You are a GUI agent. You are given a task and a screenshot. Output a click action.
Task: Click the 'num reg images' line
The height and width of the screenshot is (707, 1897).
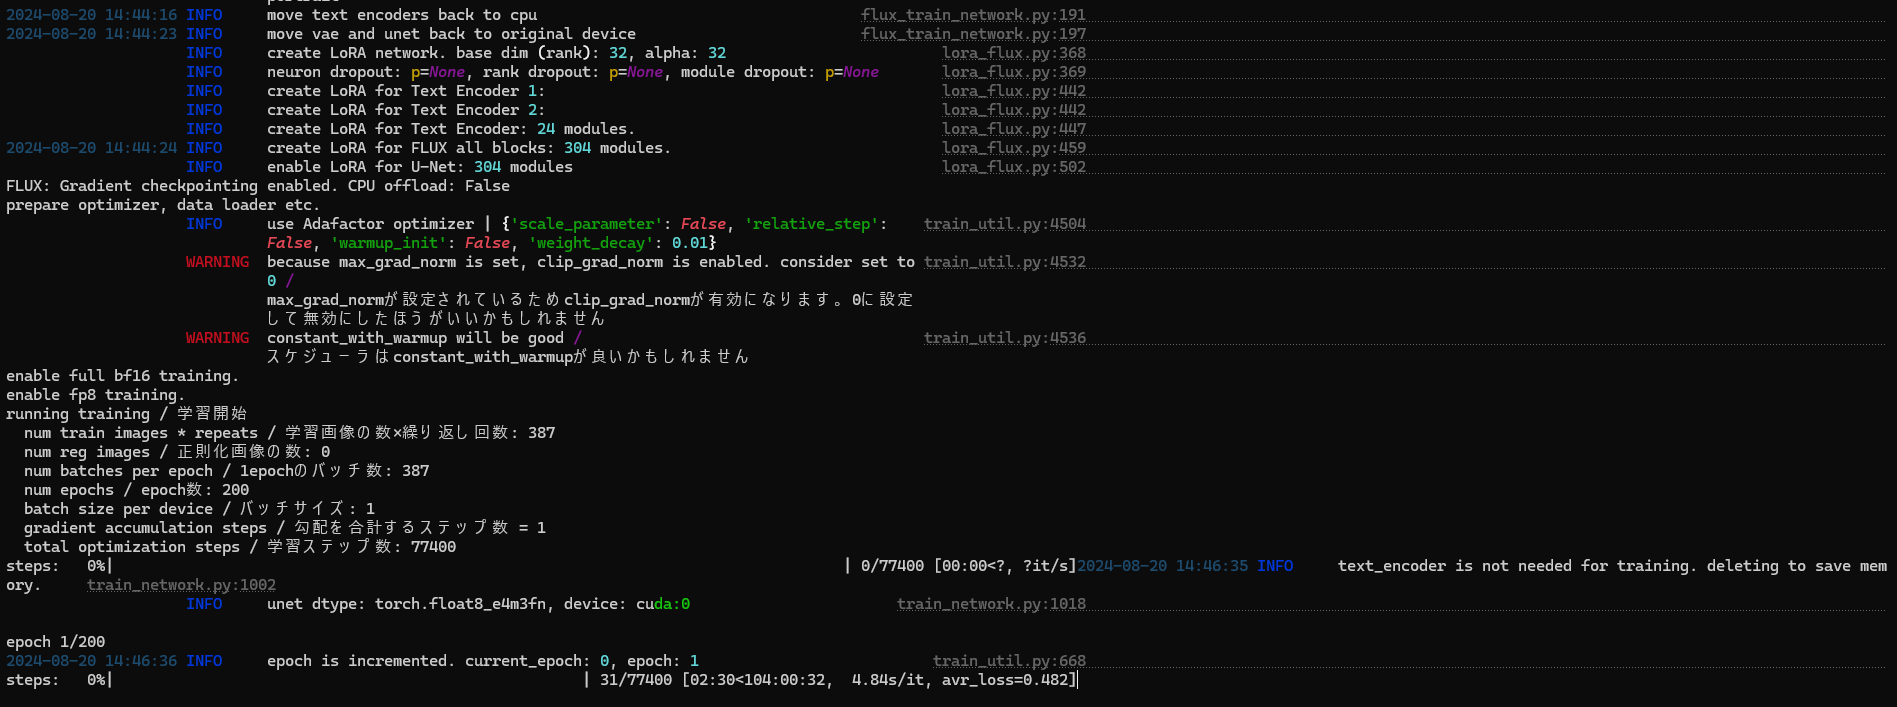pyautogui.click(x=177, y=452)
